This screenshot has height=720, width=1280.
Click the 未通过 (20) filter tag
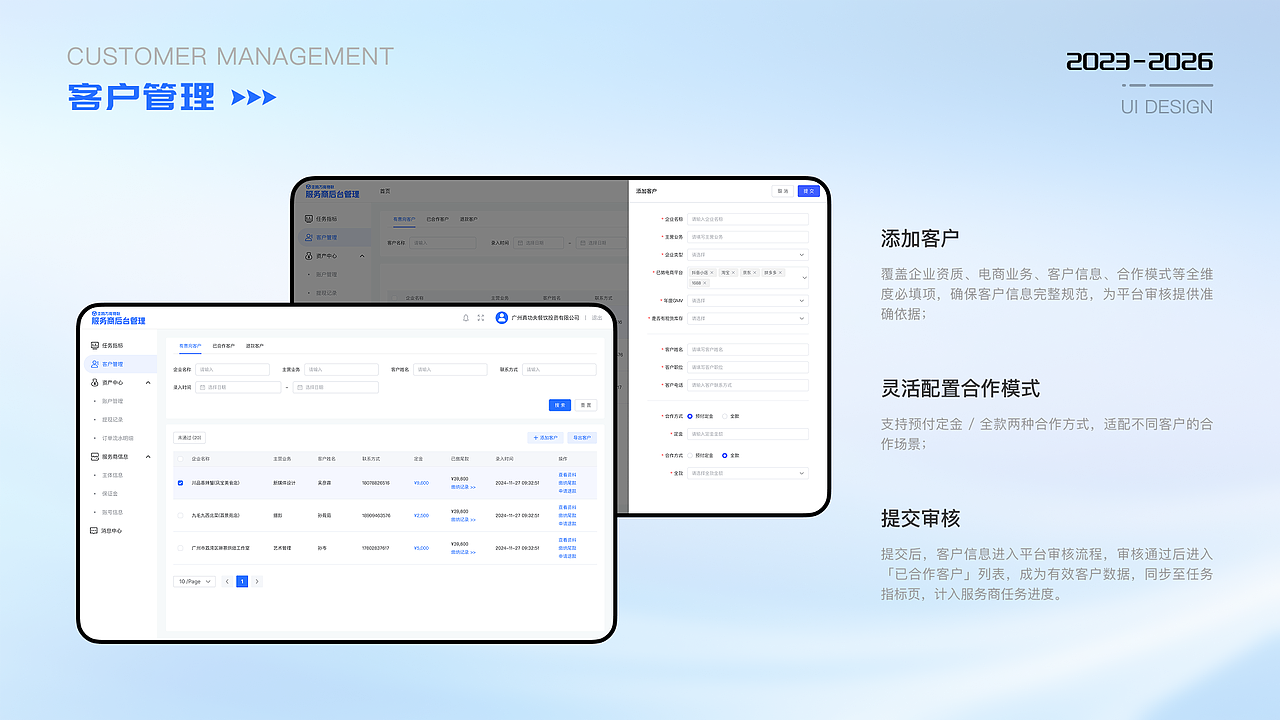(189, 438)
